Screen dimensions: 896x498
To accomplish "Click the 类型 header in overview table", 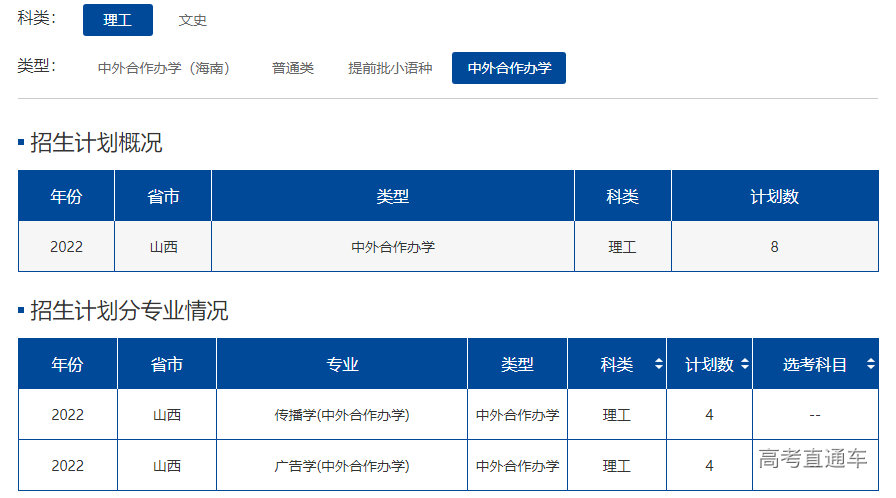I will pos(393,196).
